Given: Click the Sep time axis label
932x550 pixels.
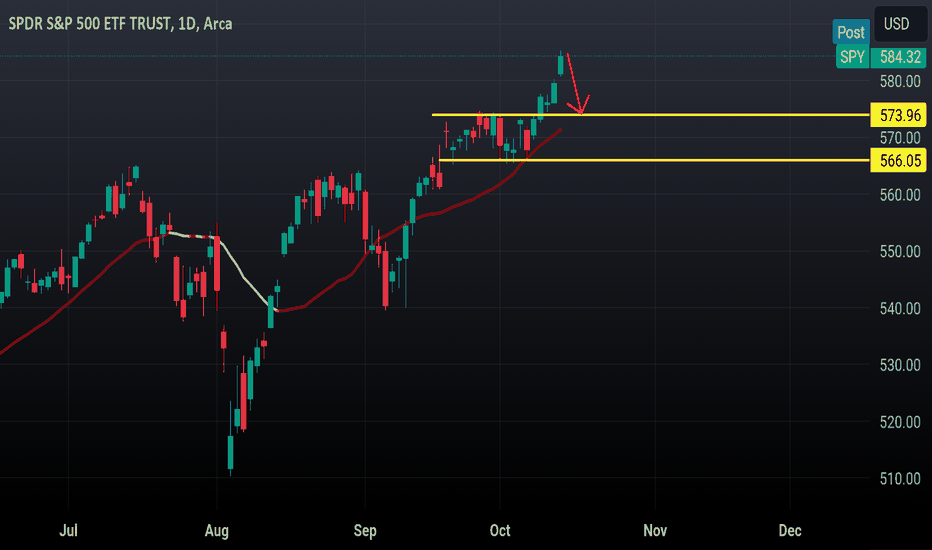Looking at the screenshot, I should point(365,530).
